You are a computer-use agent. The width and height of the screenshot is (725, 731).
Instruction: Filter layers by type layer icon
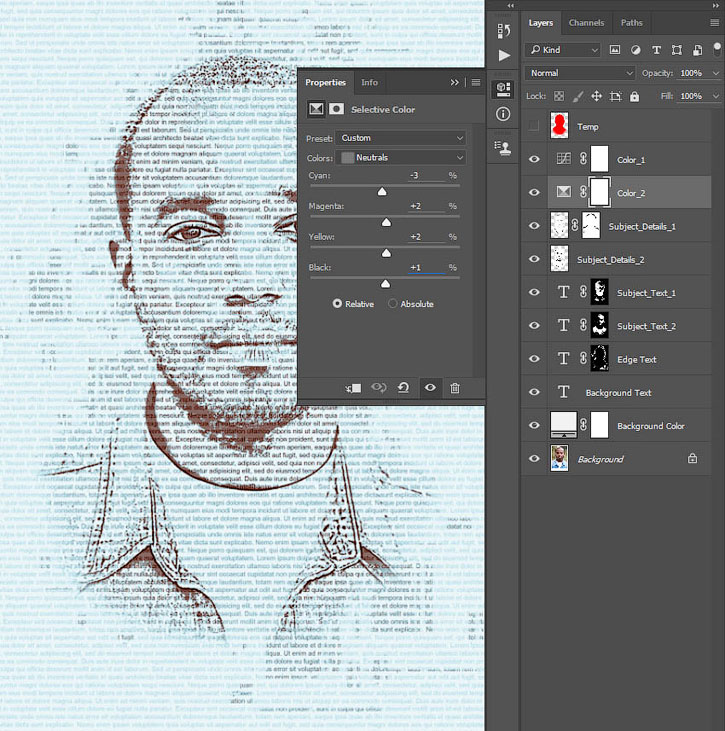point(656,50)
